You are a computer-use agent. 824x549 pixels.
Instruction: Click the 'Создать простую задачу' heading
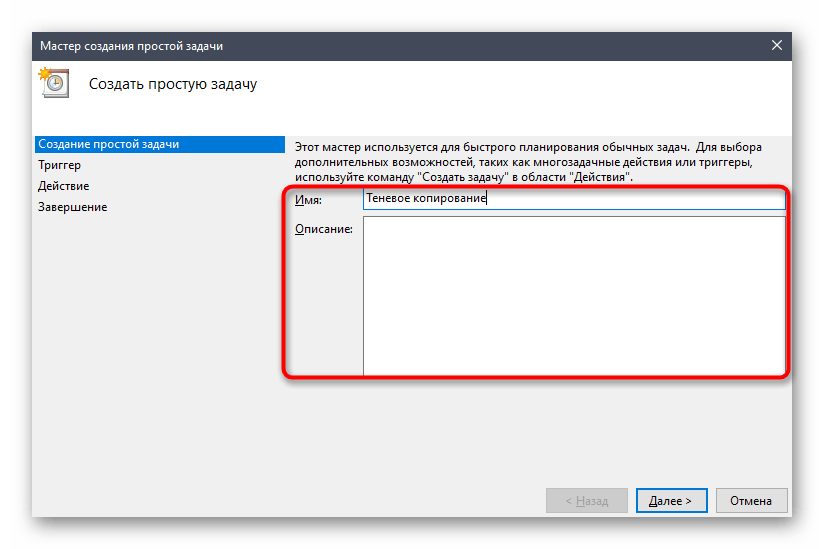[x=173, y=84]
